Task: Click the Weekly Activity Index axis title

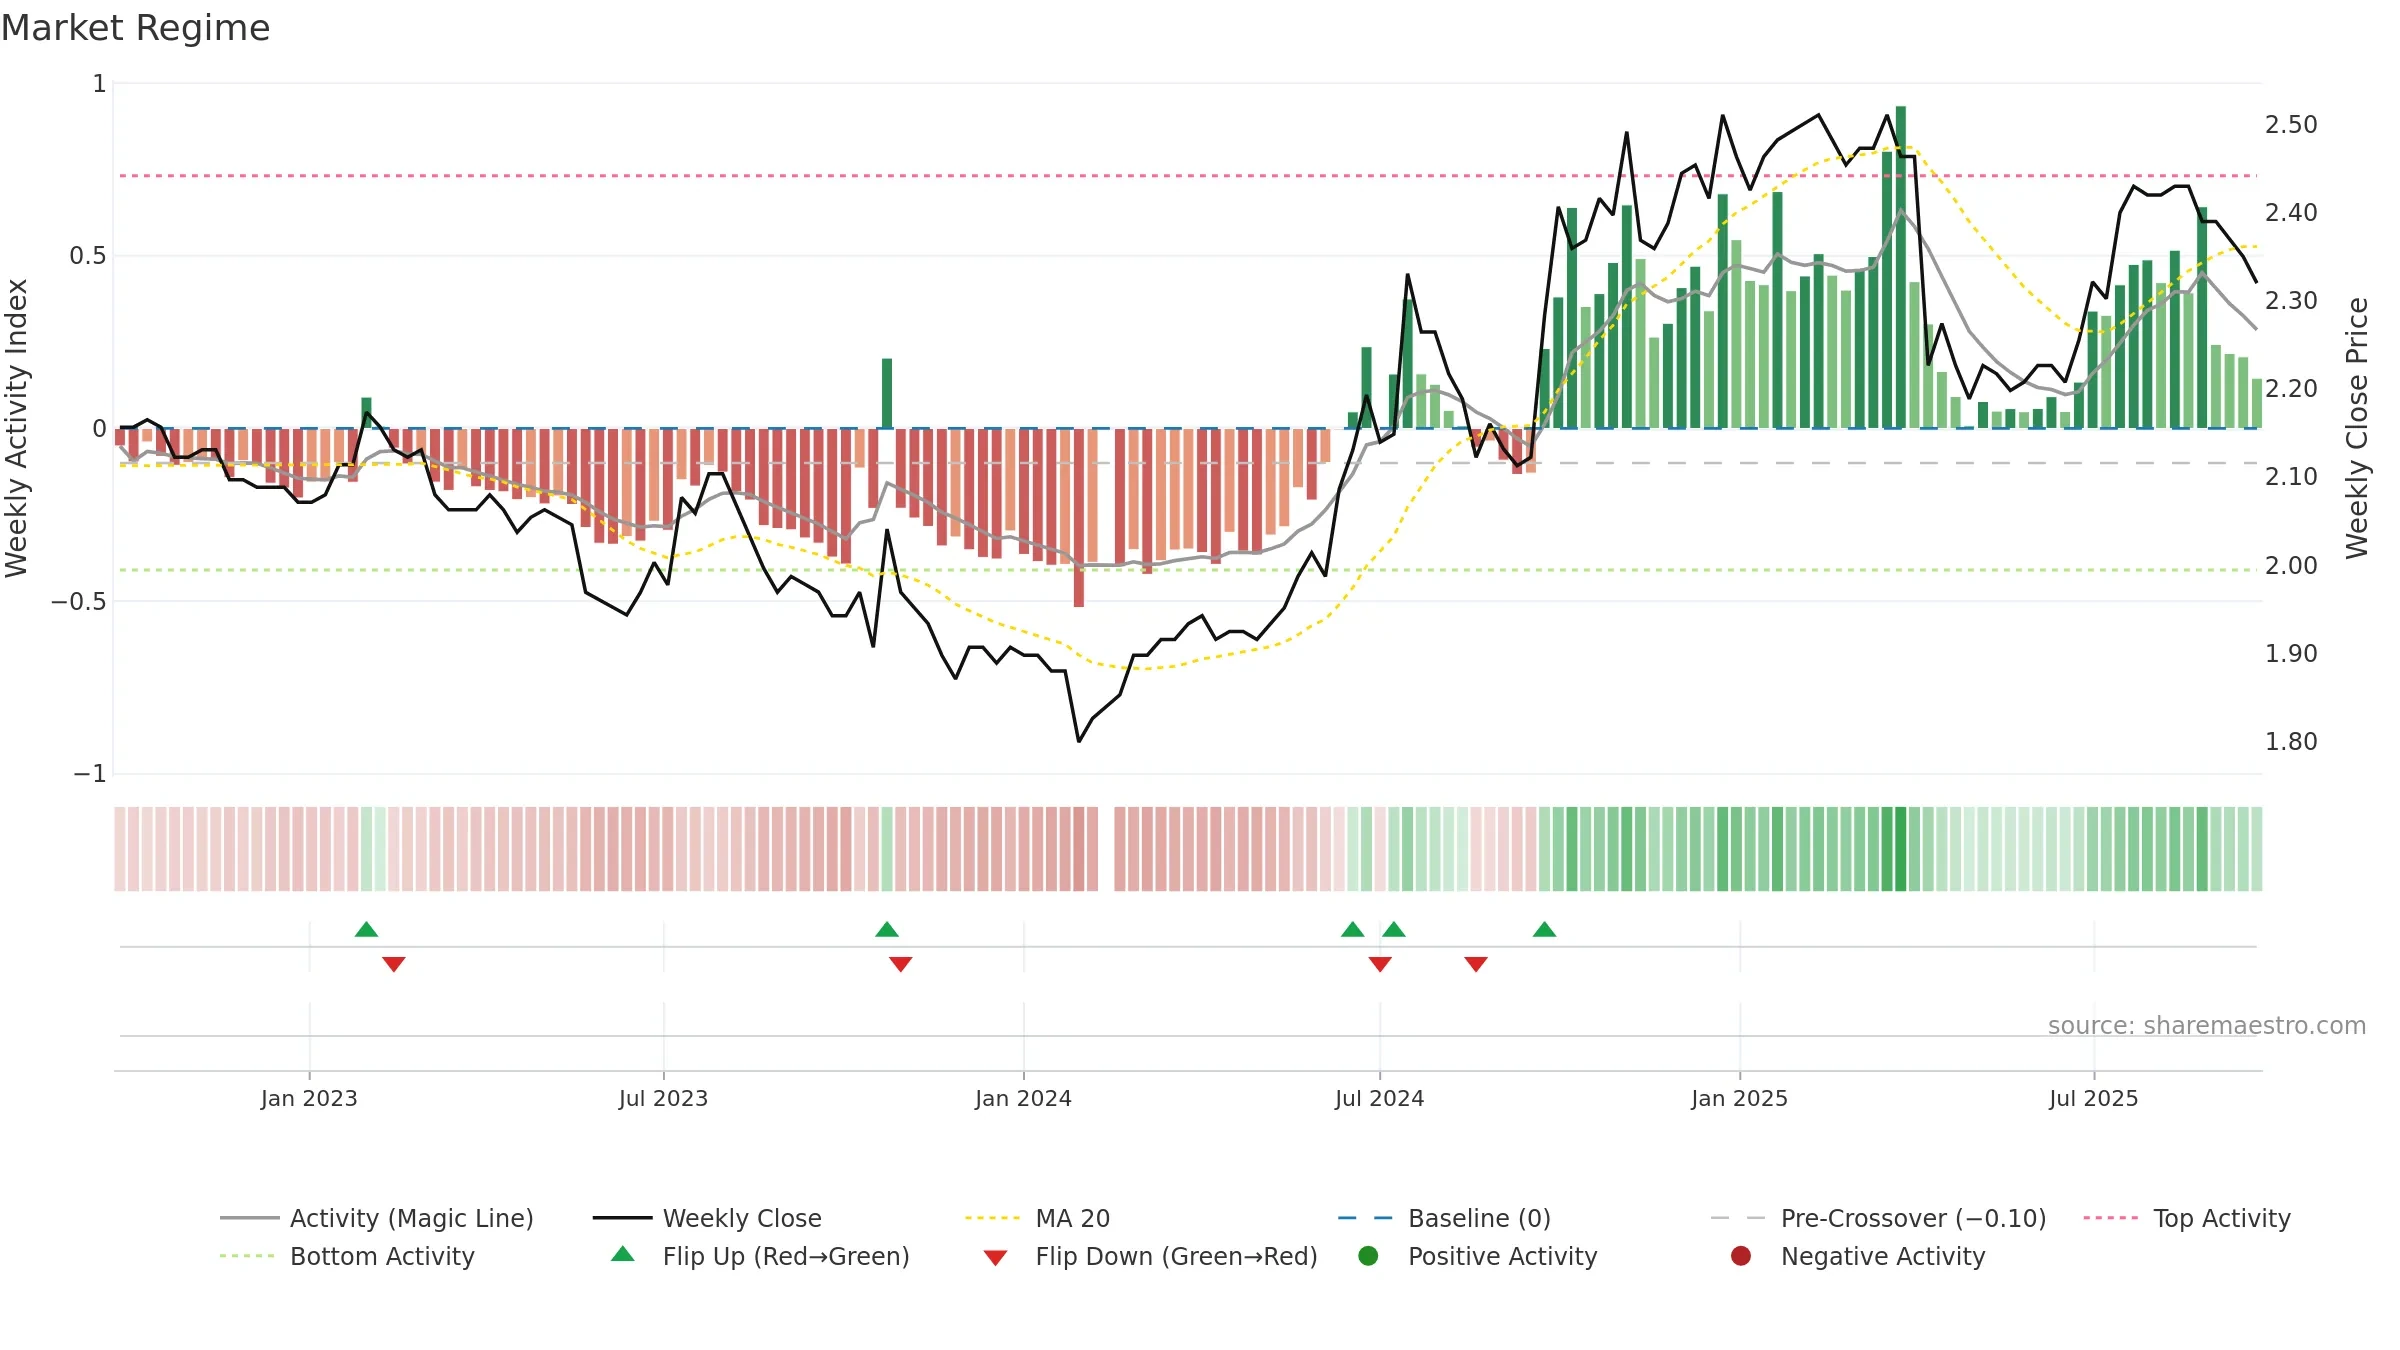Action: [17, 428]
